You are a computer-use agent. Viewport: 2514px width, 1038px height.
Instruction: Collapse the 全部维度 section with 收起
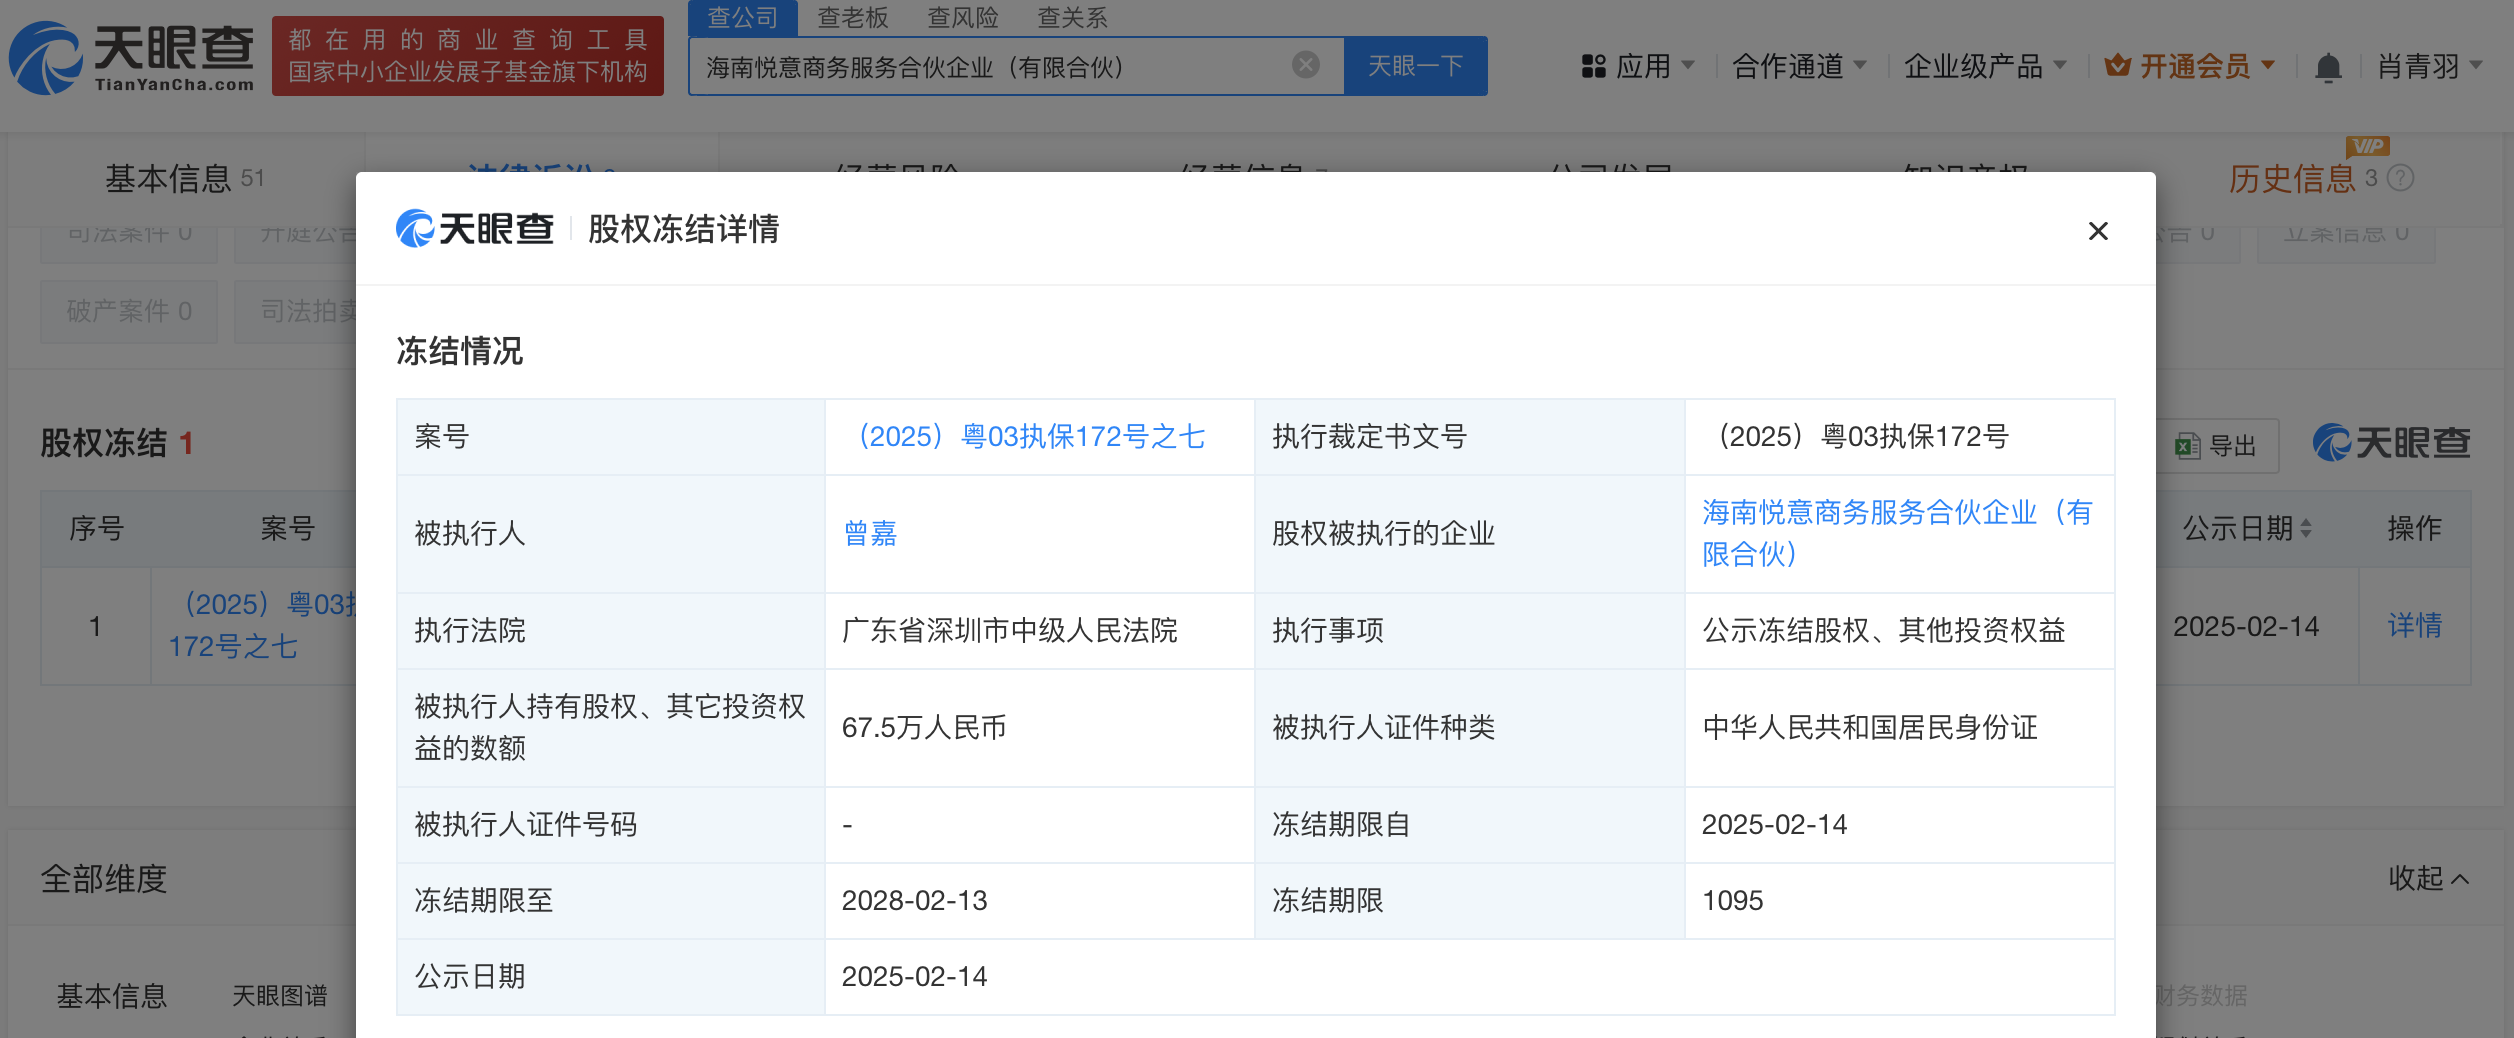pos(2428,878)
